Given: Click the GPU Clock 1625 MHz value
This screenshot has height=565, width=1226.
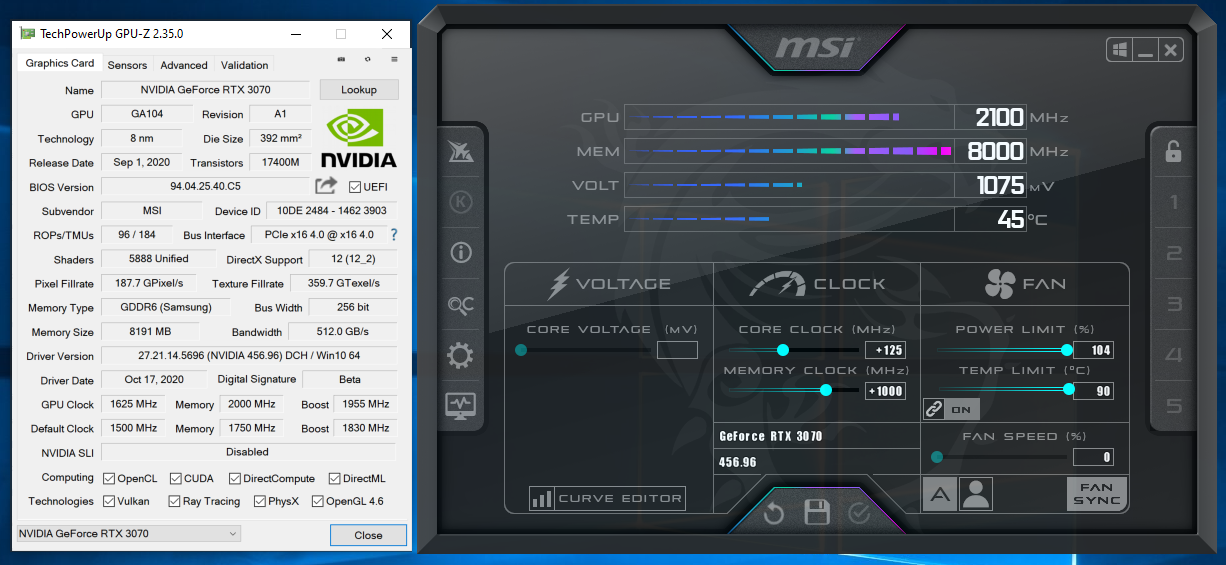Looking at the screenshot, I should coord(133,404).
